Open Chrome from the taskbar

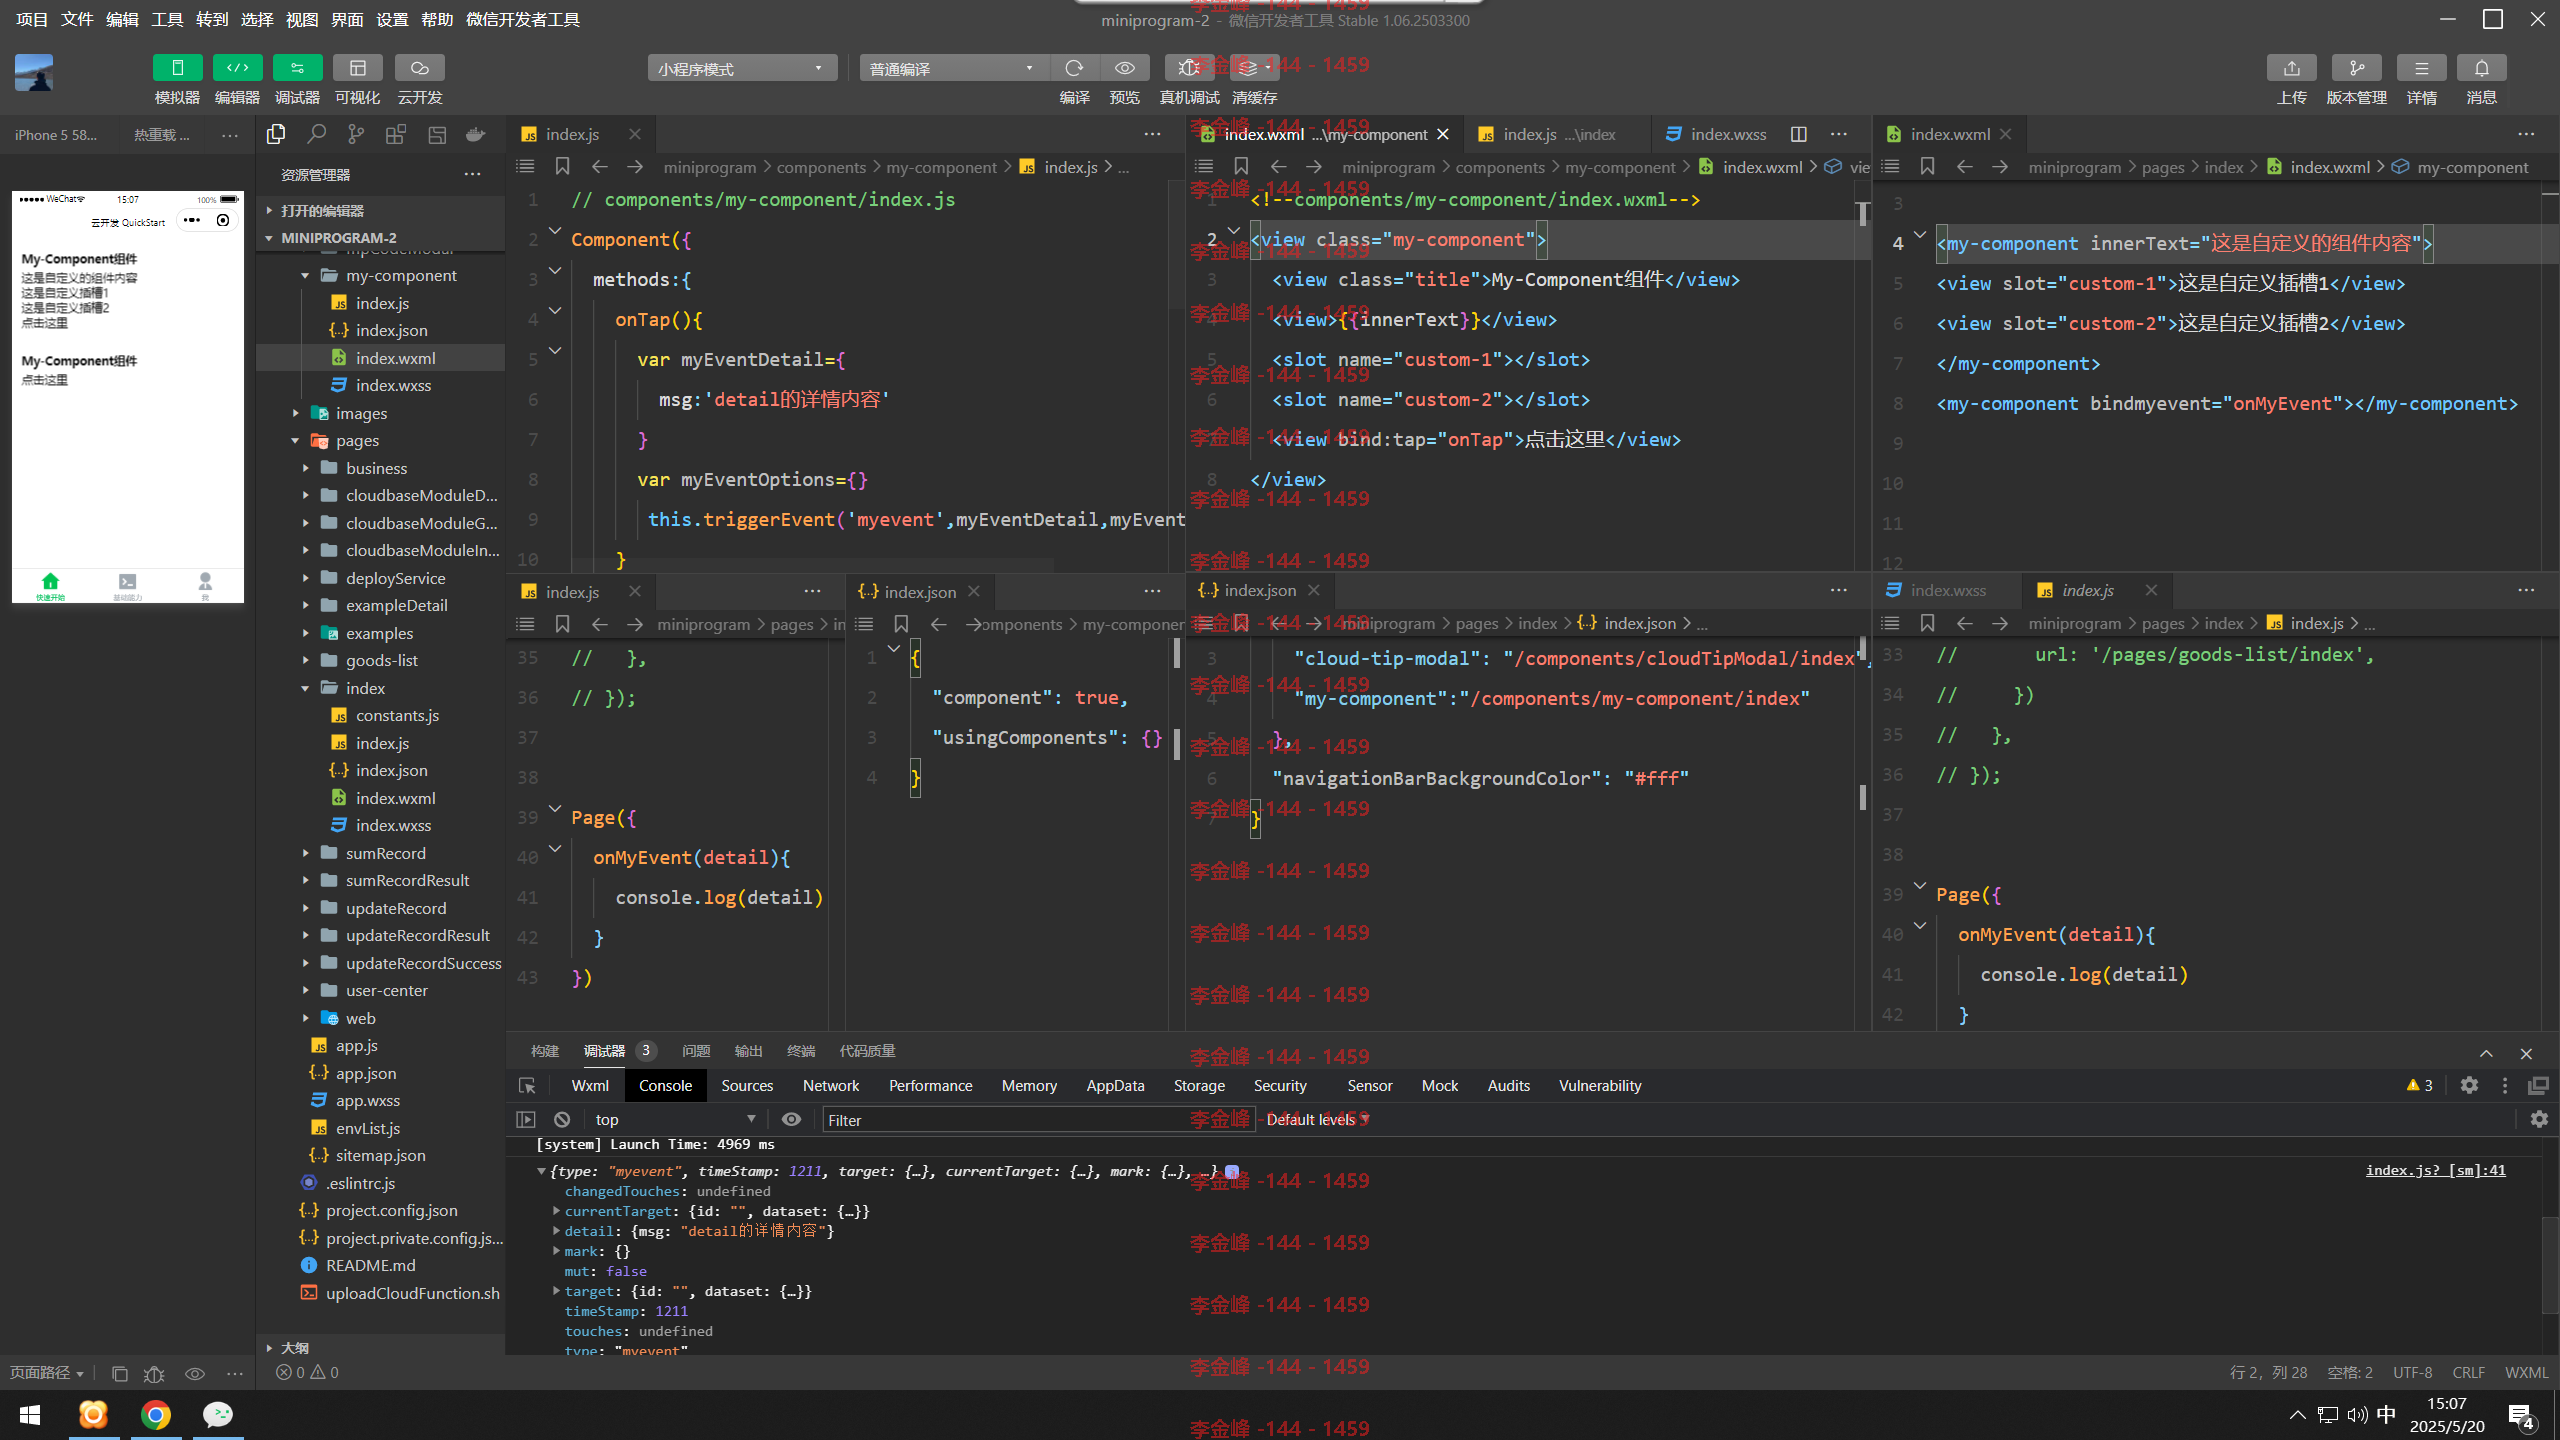coord(155,1414)
